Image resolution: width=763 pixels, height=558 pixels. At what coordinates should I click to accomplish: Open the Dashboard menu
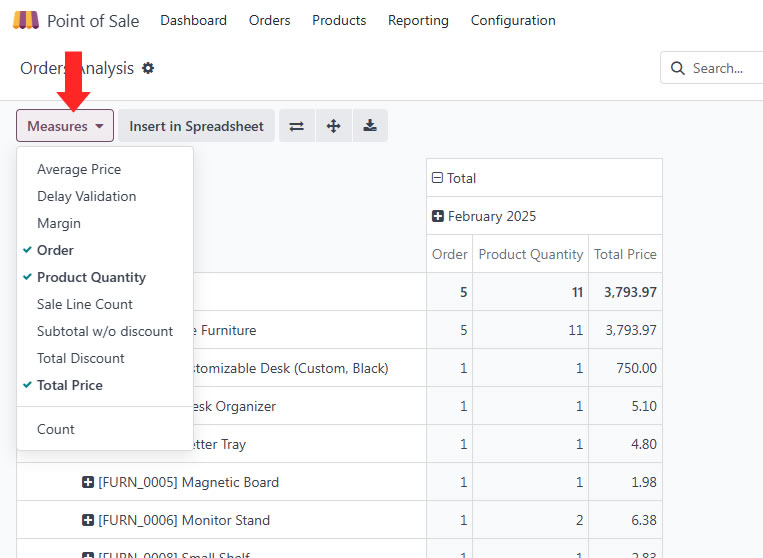pos(194,20)
